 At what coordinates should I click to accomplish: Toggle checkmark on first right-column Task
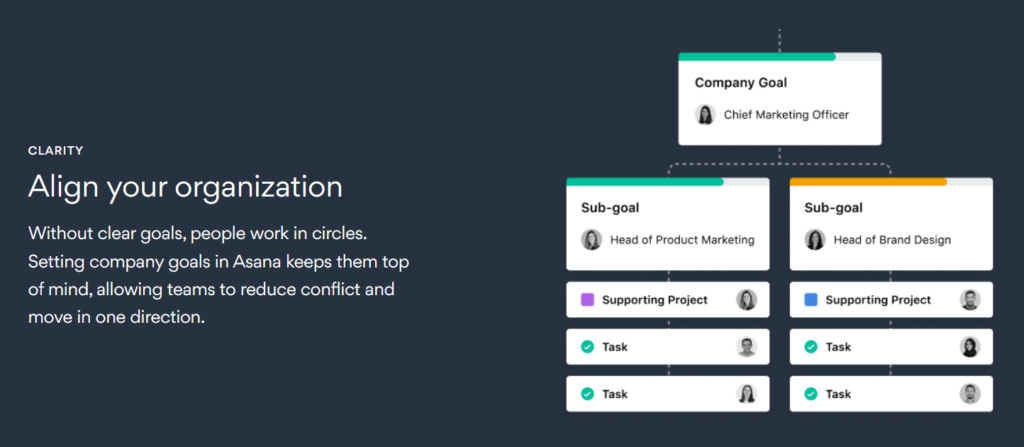[811, 347]
